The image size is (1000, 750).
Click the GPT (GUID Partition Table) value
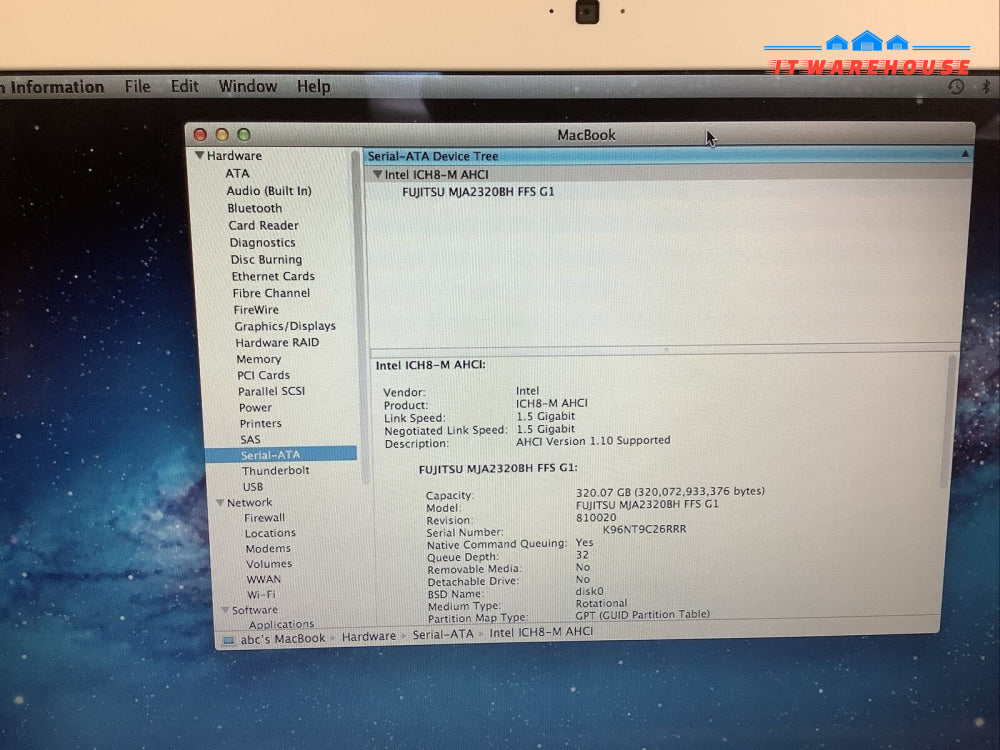[x=642, y=614]
